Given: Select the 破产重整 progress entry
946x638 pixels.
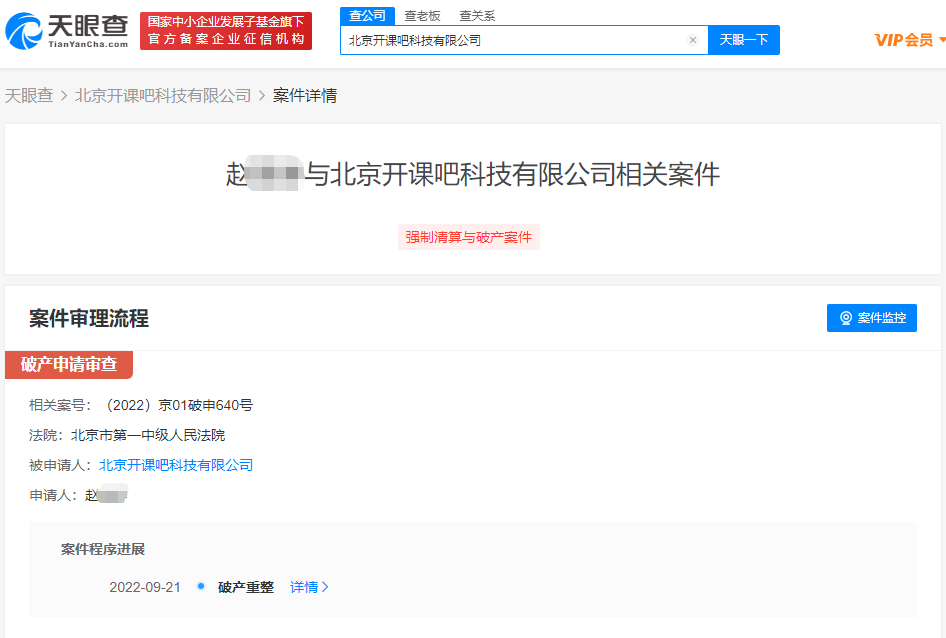Looking at the screenshot, I should point(246,587).
